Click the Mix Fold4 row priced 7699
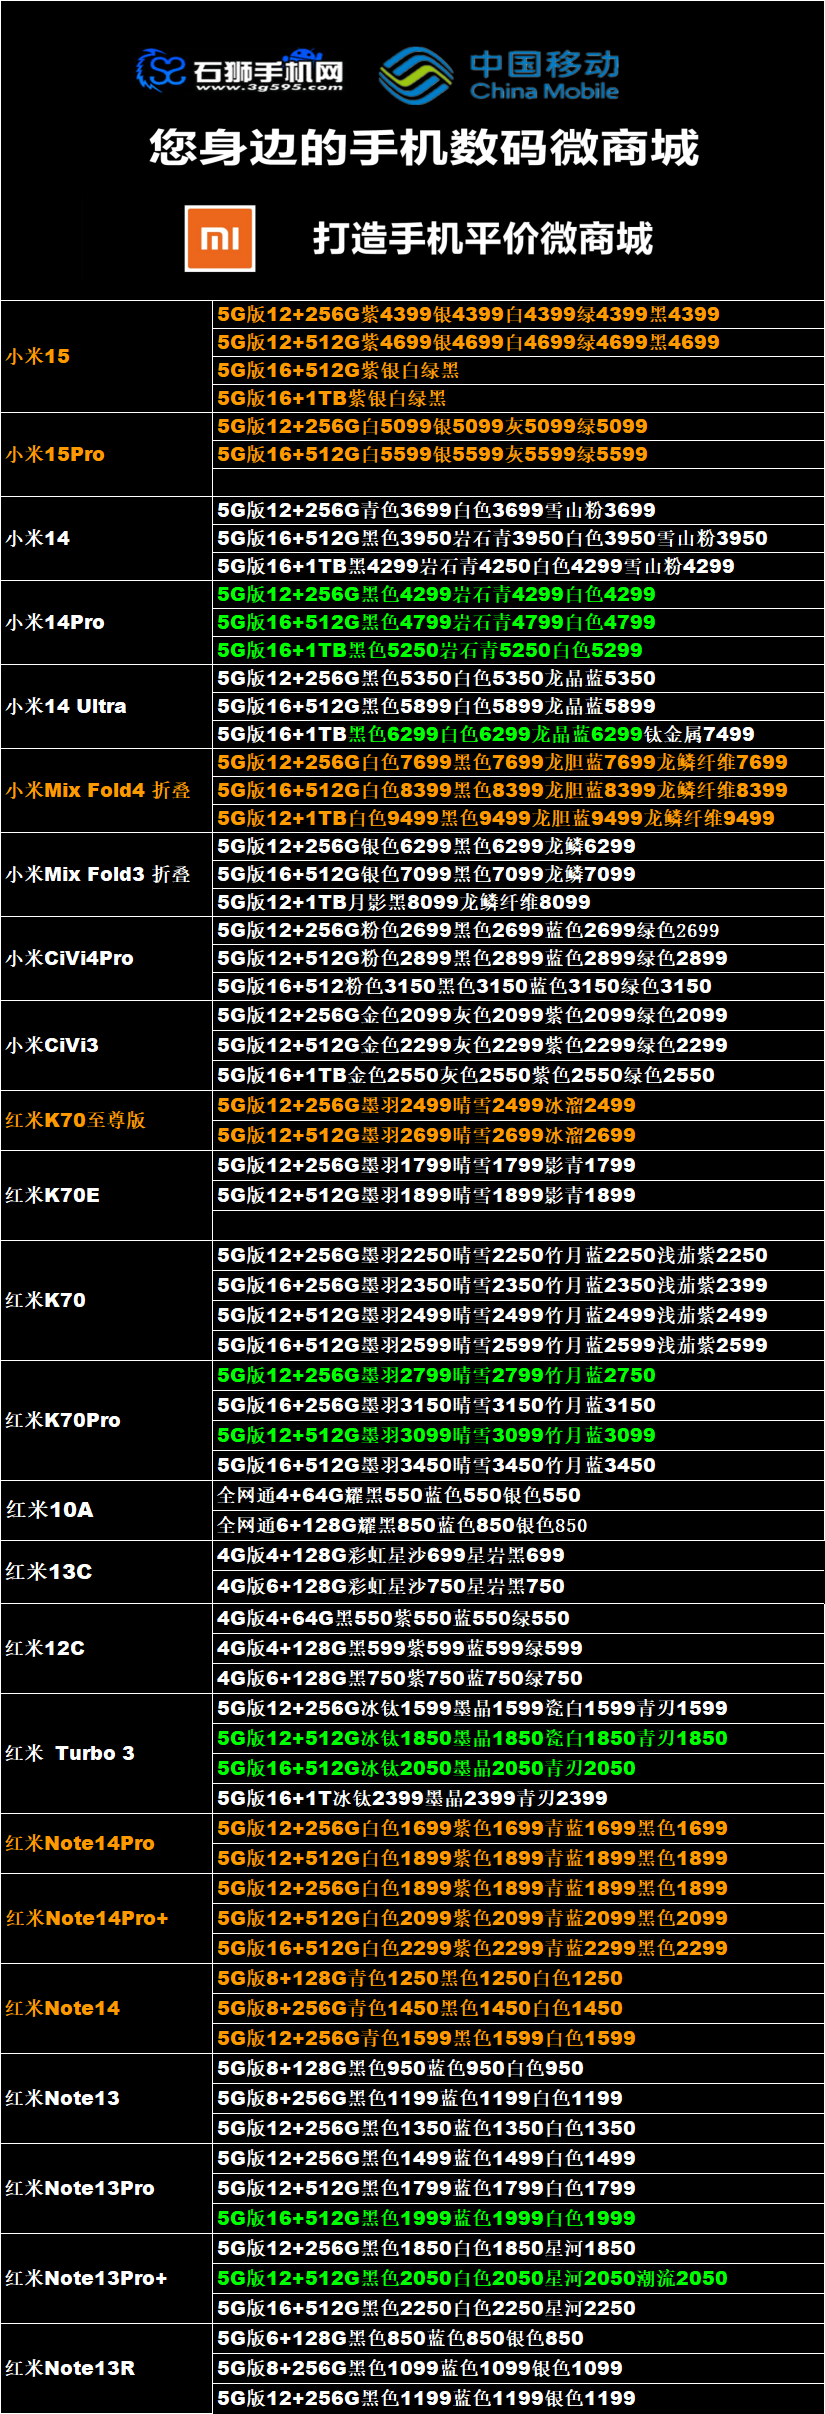825x2414 pixels. 518,762
